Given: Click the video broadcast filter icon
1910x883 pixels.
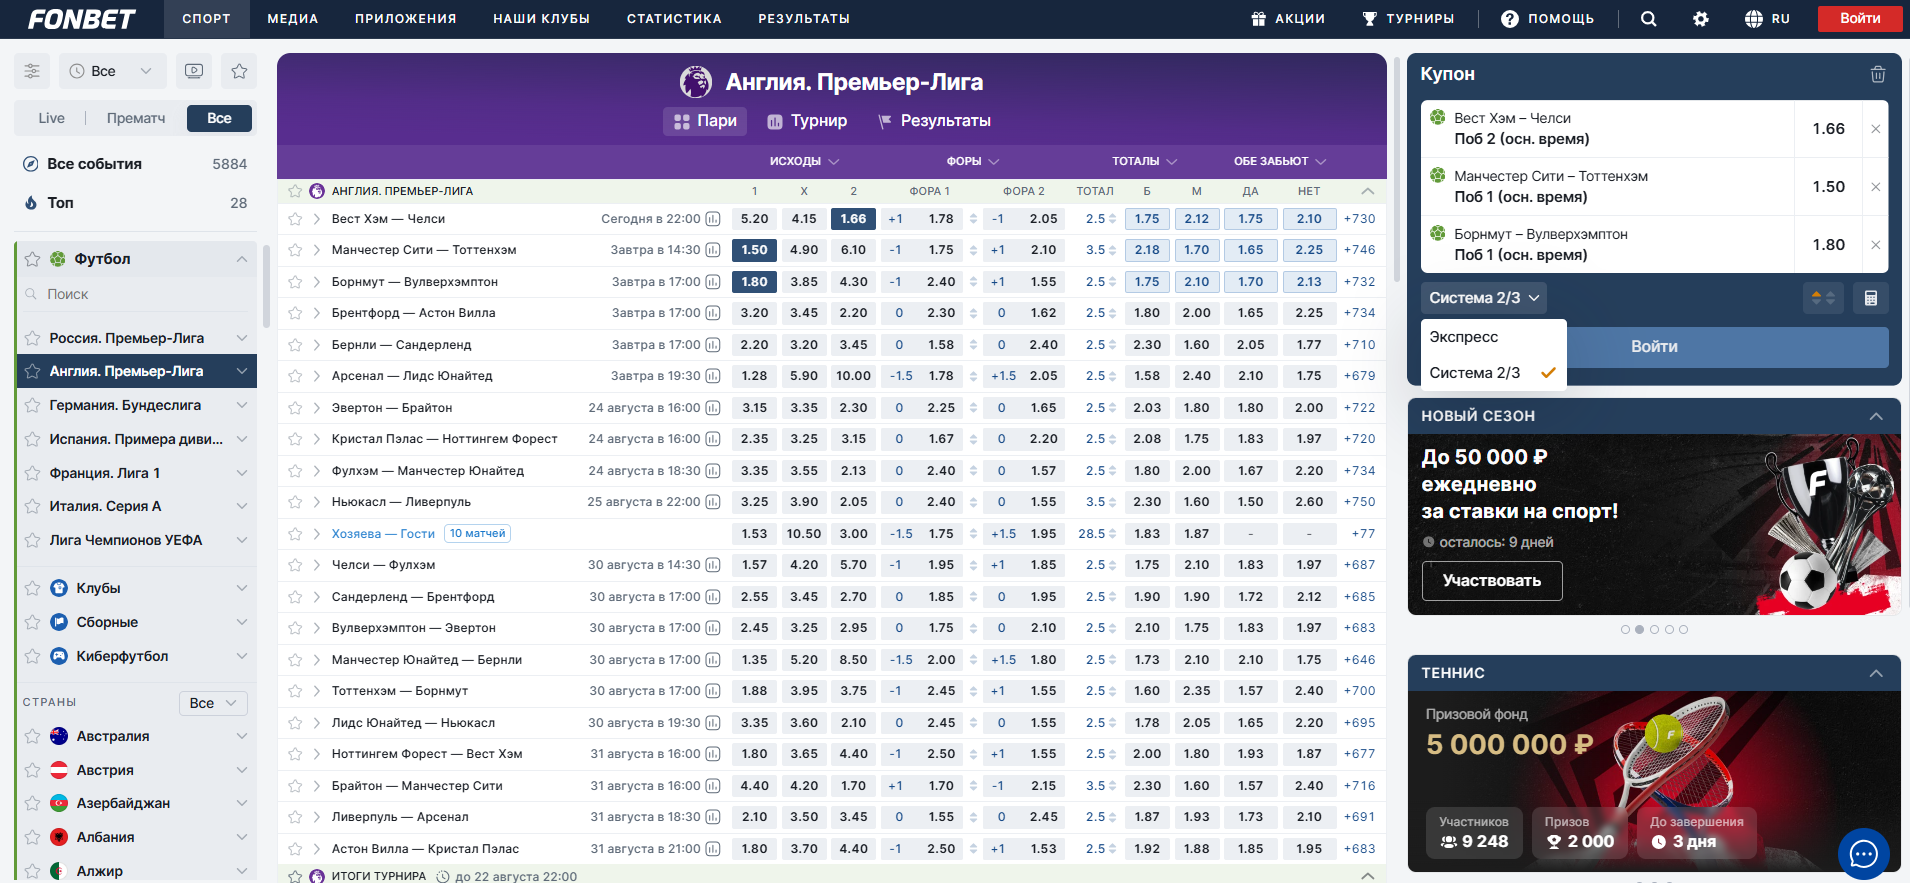Looking at the screenshot, I should (x=194, y=71).
